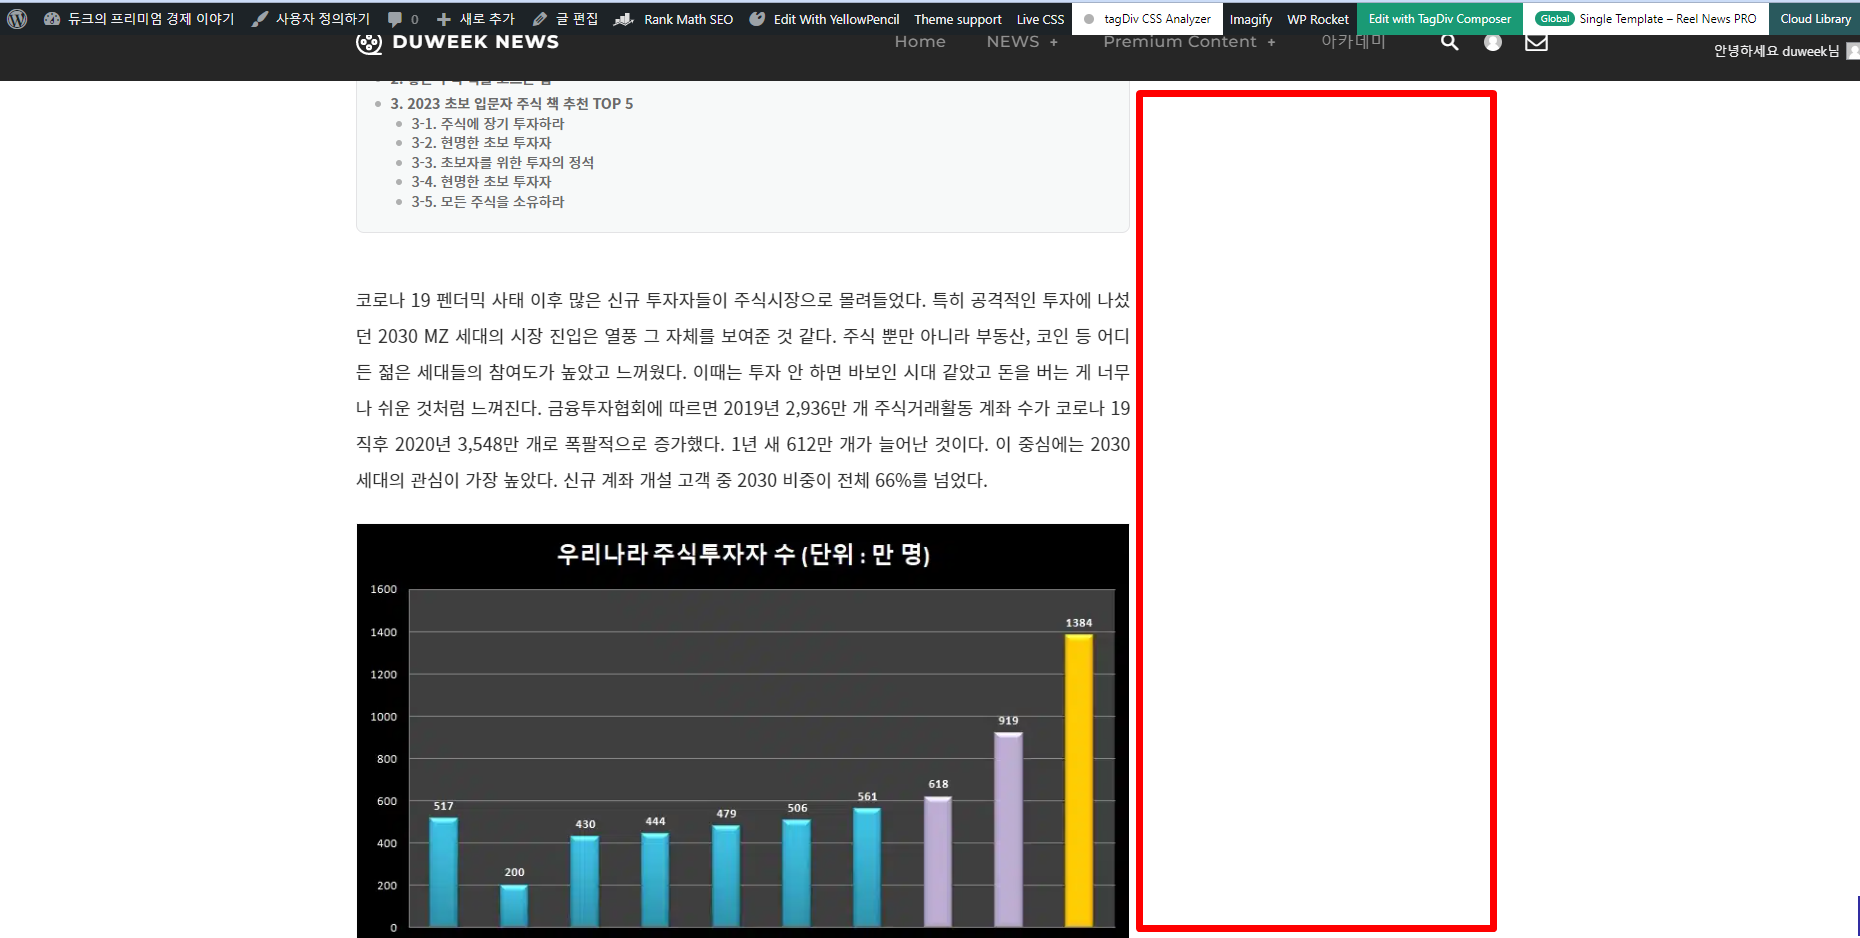Jump to 3-2. 현명한 초보 투자자

click(x=481, y=143)
